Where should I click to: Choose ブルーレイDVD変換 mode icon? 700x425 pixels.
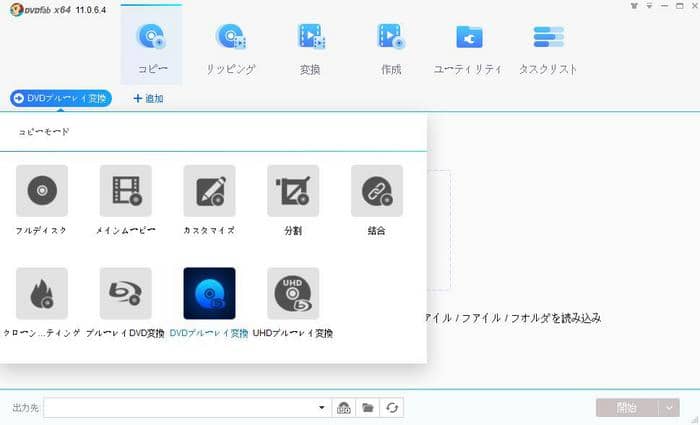tap(126, 293)
